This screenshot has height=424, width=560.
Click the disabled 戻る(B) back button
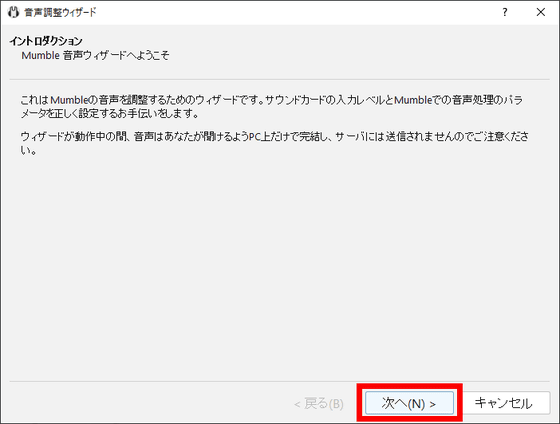[x=319, y=404]
